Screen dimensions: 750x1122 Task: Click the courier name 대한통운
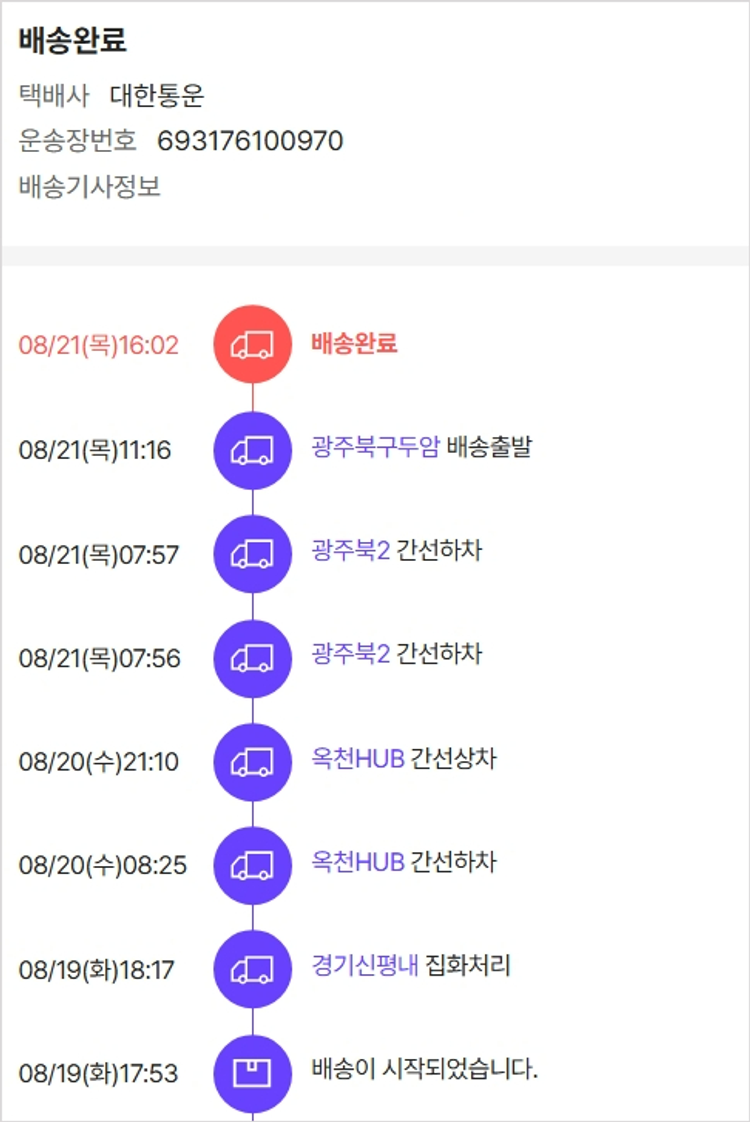[x=157, y=96]
